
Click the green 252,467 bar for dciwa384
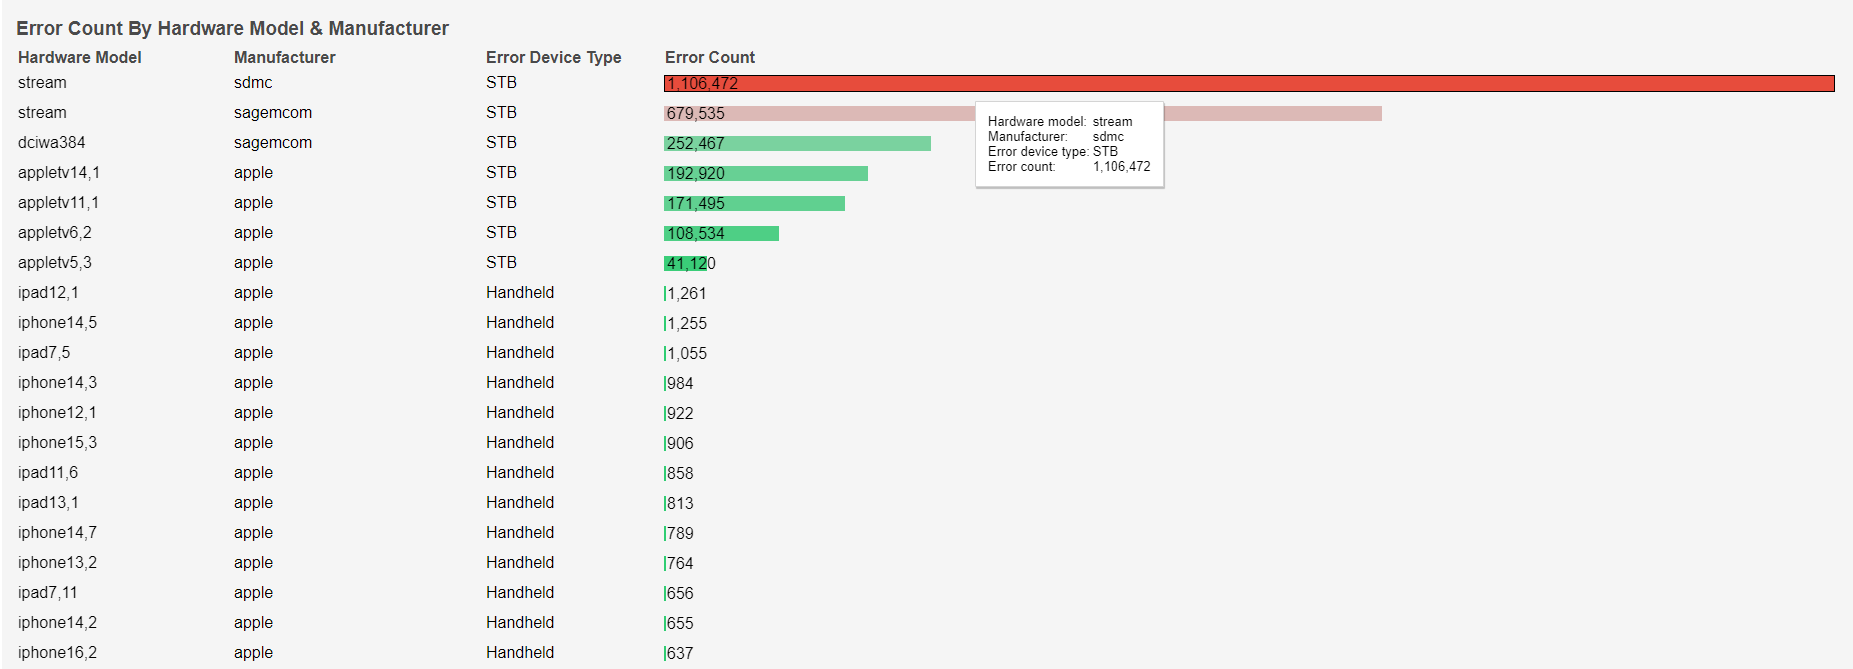[797, 144]
